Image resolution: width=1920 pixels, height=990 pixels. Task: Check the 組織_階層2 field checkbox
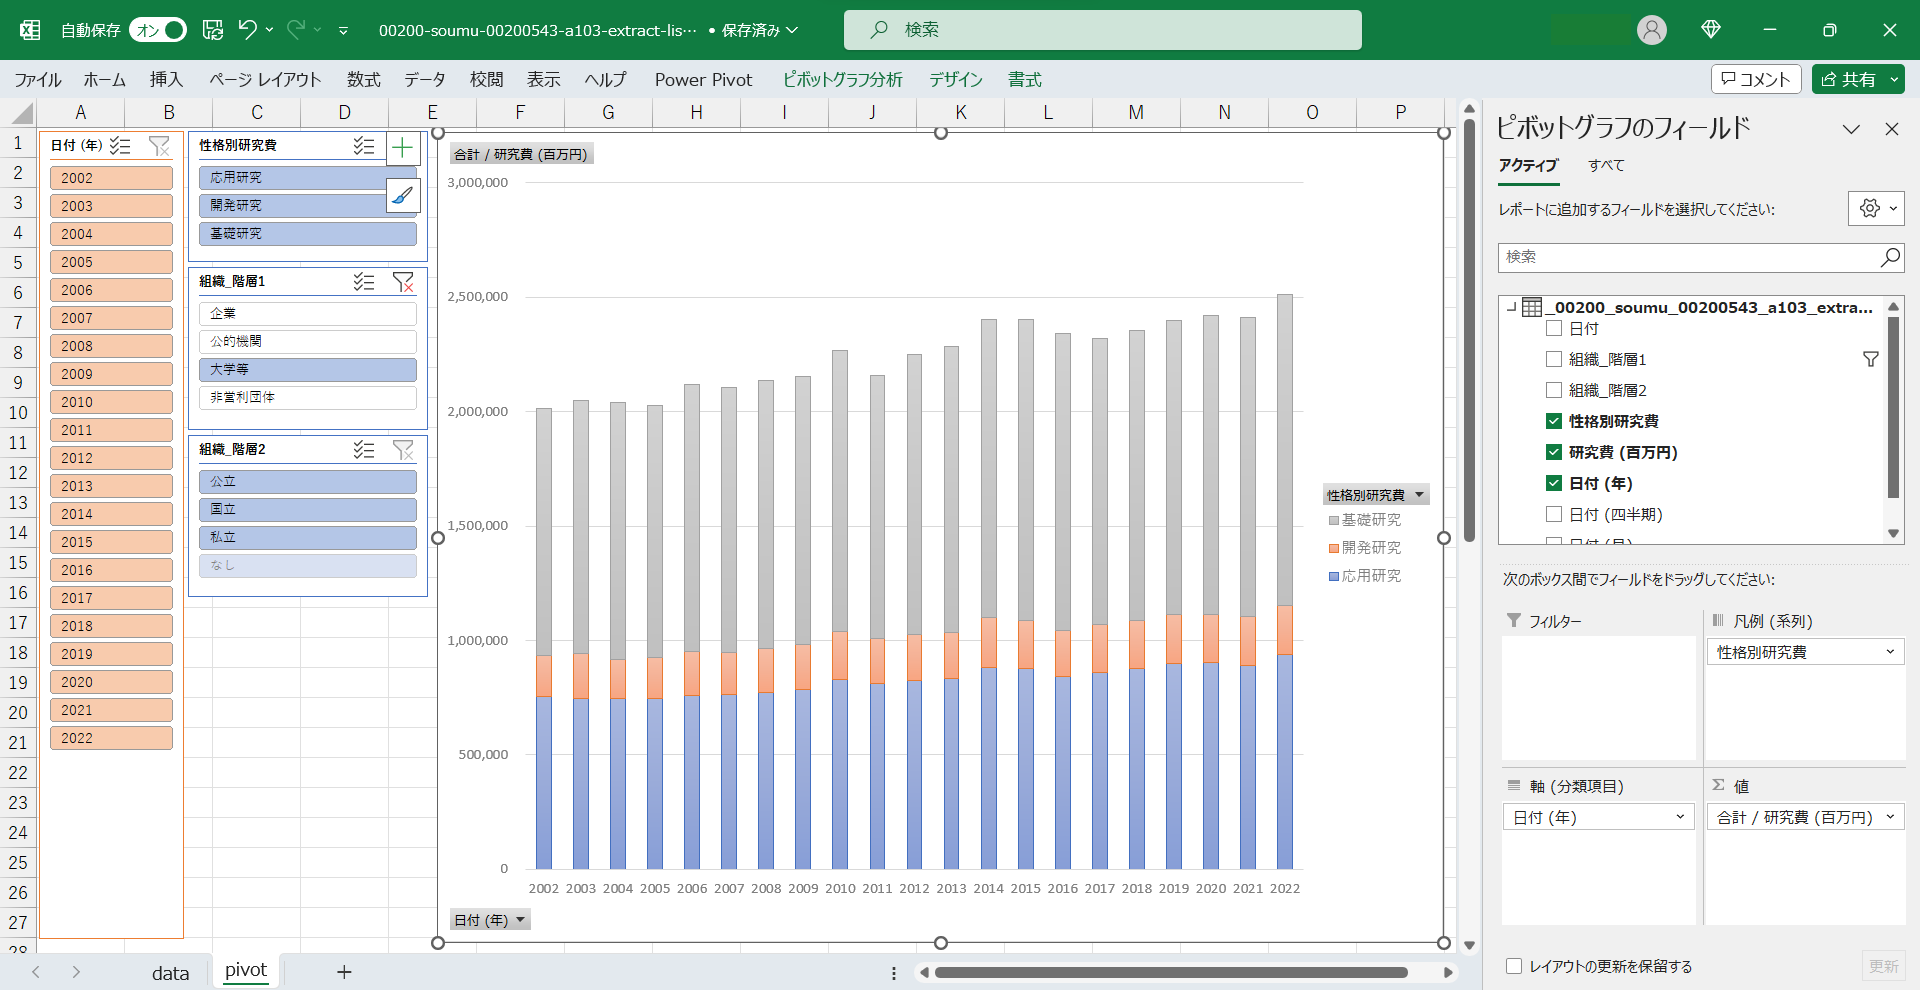point(1553,390)
